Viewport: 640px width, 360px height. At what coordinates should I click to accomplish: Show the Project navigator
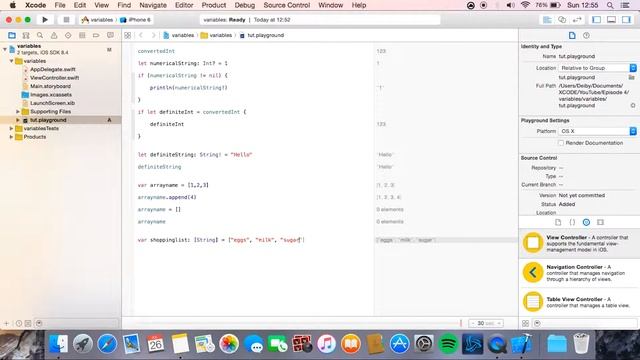pos(12,36)
